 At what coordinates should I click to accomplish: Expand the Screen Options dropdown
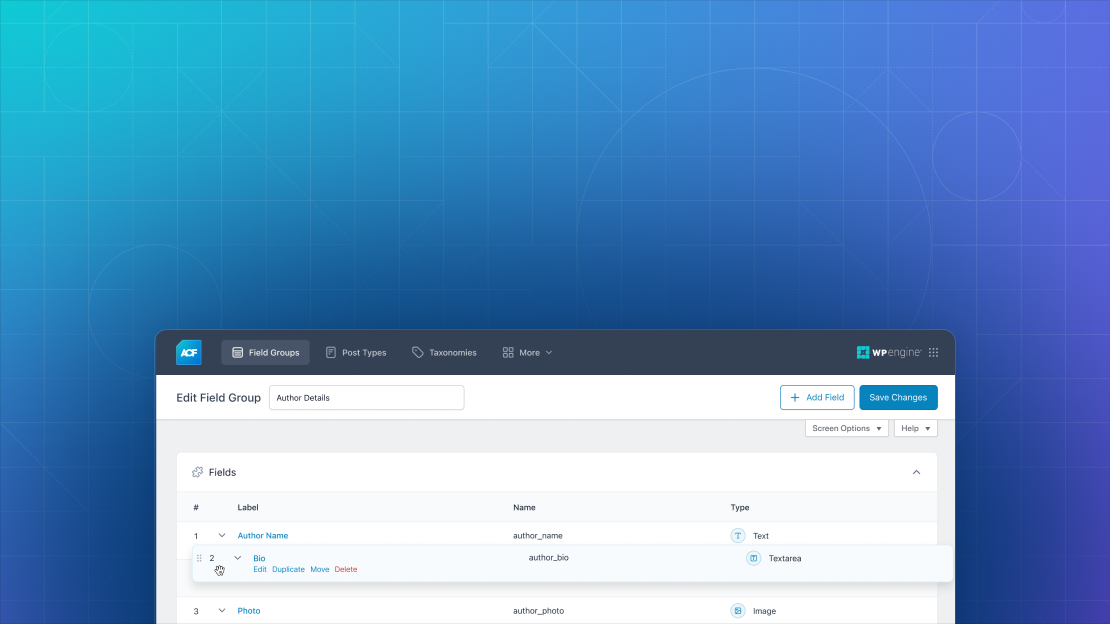coord(846,428)
